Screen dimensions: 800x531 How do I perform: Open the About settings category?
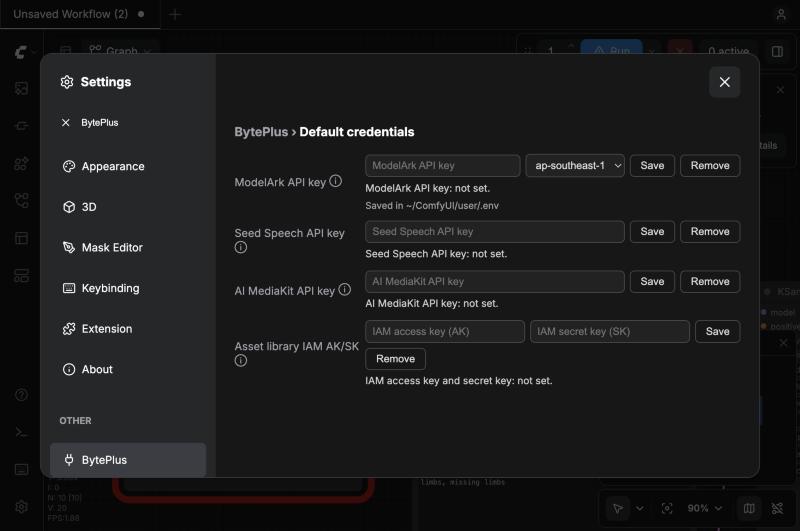pos(128,369)
